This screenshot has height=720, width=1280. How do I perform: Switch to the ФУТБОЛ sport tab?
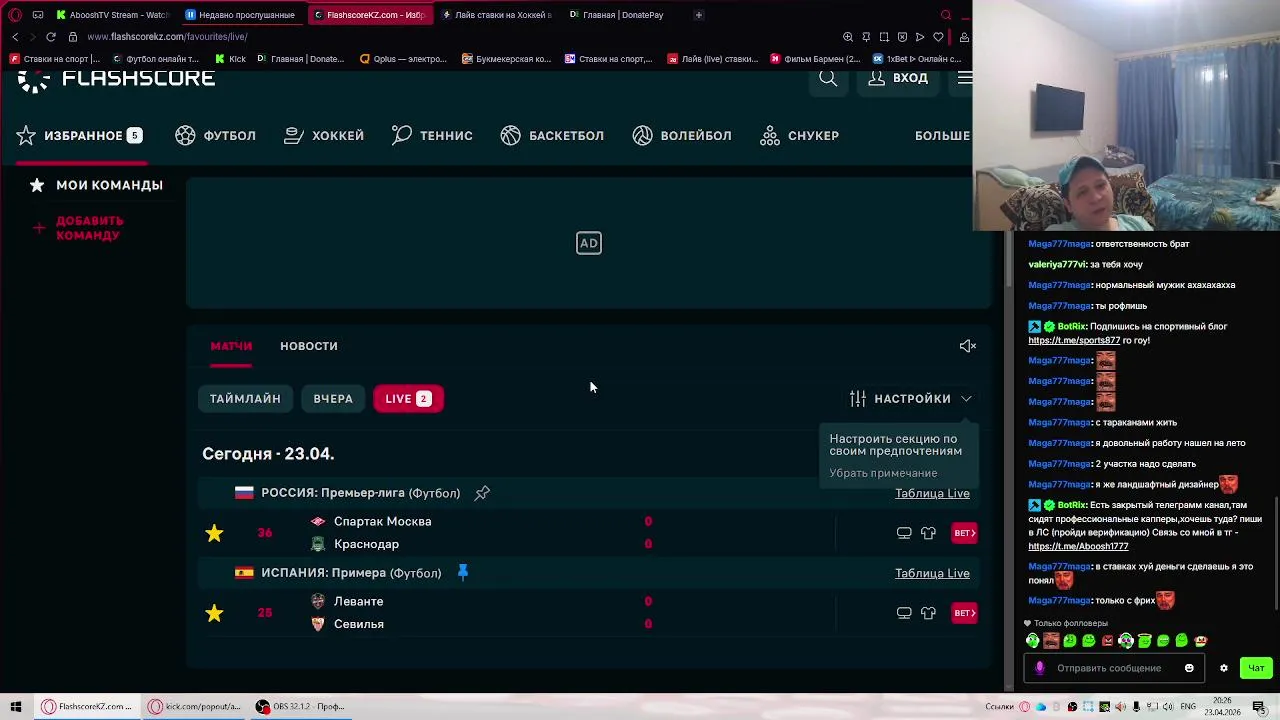(215, 135)
